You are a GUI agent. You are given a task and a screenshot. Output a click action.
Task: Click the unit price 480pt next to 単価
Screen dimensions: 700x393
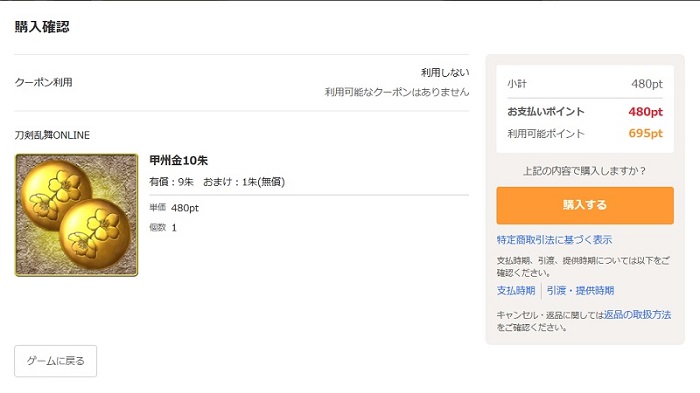coord(185,208)
